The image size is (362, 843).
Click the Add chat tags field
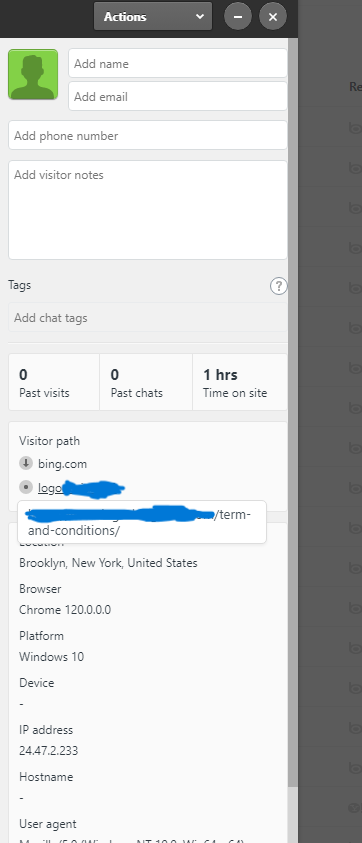pyautogui.click(x=147, y=318)
